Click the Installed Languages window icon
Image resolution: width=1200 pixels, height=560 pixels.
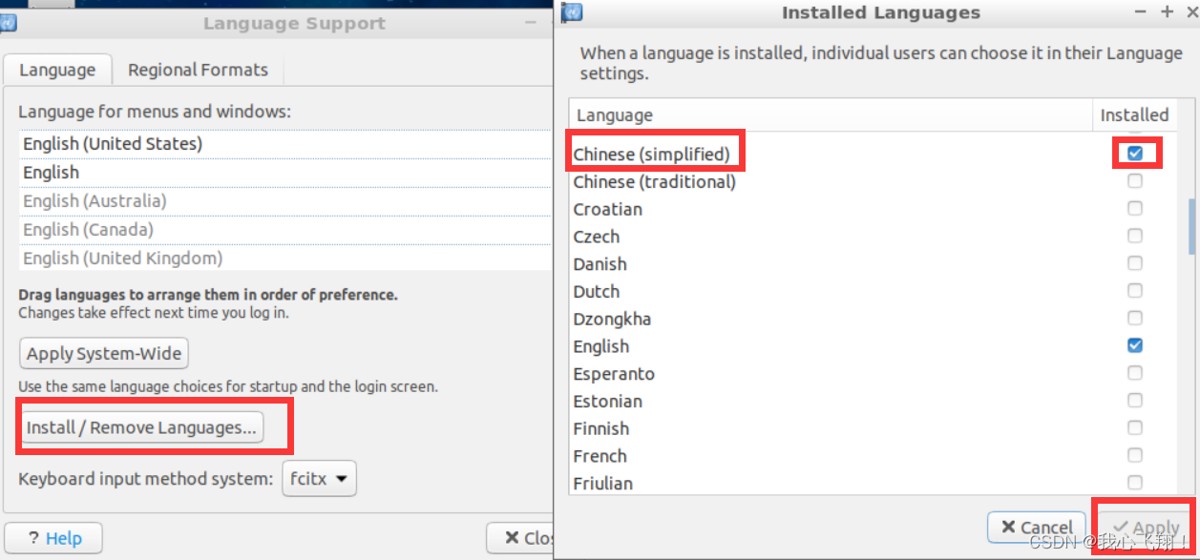coord(572,12)
